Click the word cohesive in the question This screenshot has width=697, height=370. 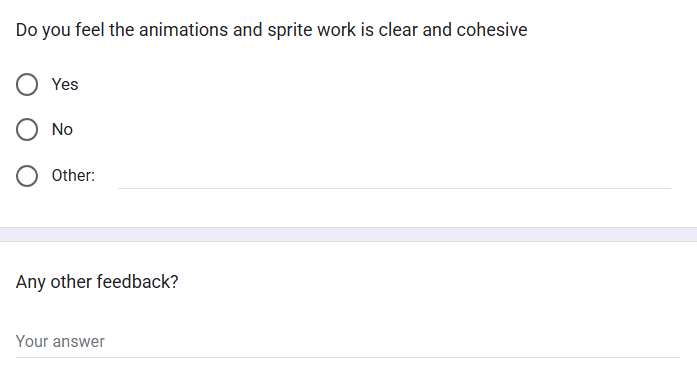click(x=492, y=30)
